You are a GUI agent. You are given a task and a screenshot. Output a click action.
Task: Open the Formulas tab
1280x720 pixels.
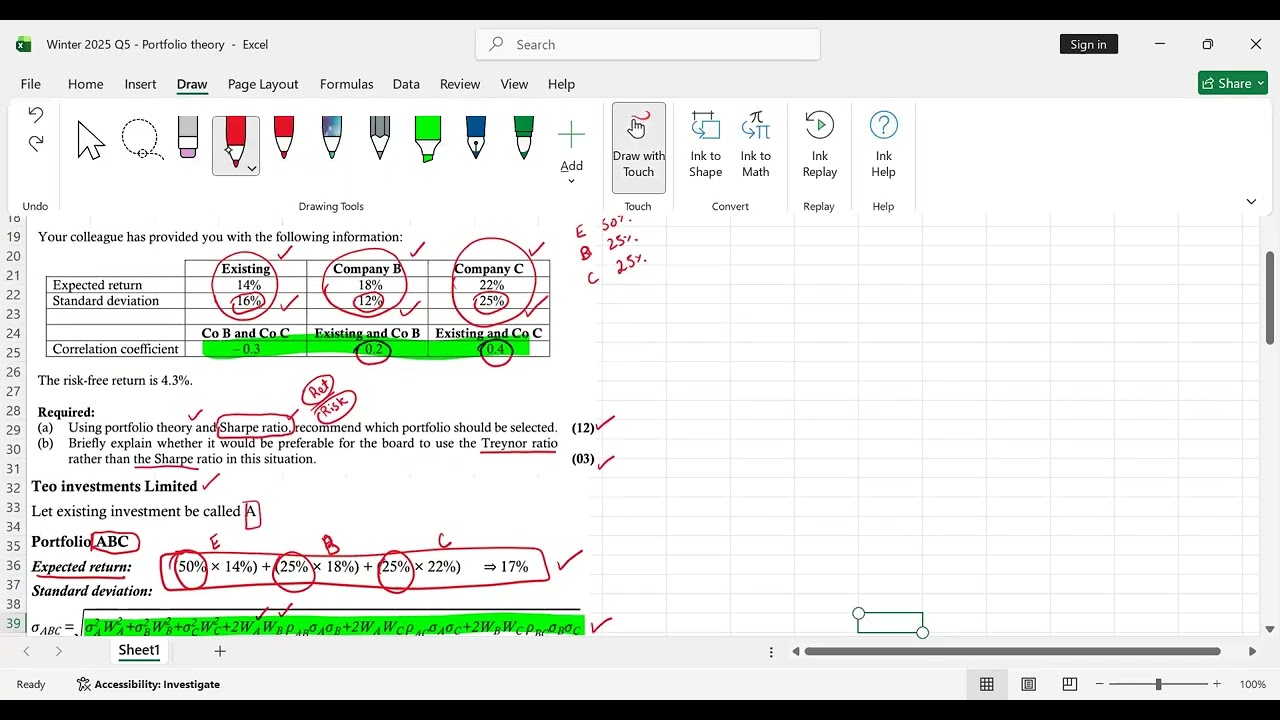point(346,84)
